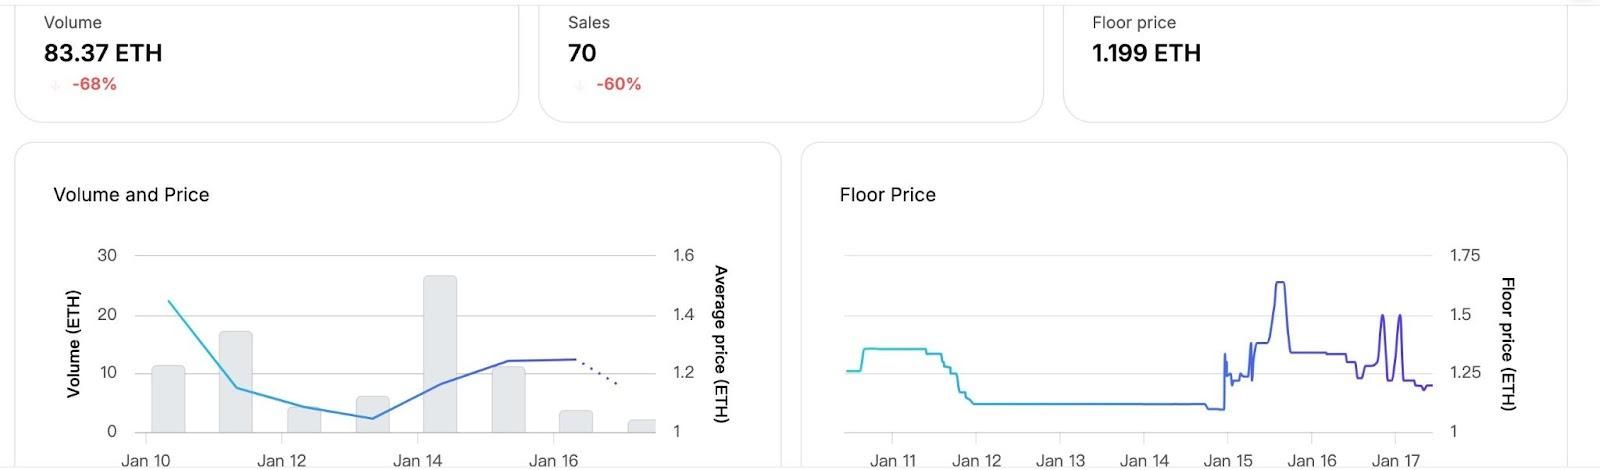Click the -60% sales change indicator
This screenshot has height=470, width=1600.
[x=619, y=84]
